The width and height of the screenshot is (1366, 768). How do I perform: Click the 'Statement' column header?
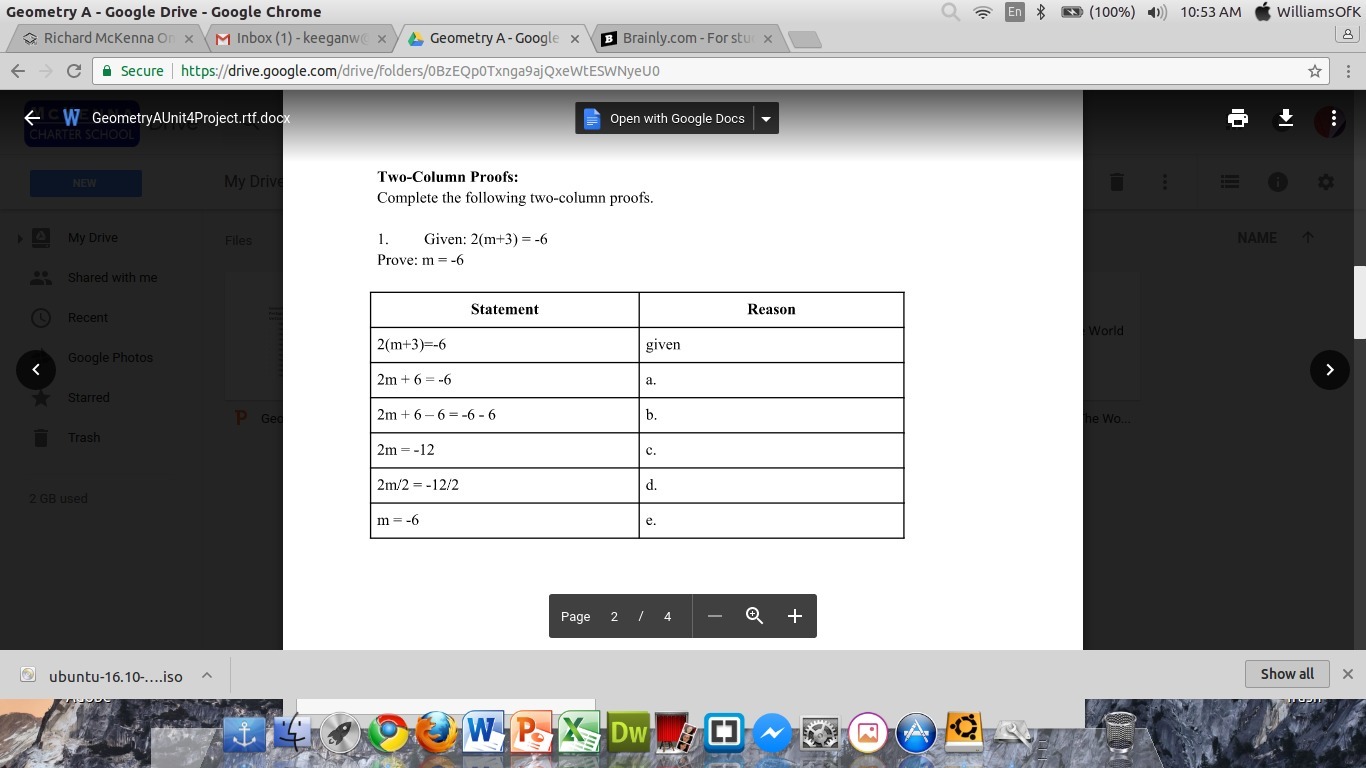(x=505, y=310)
